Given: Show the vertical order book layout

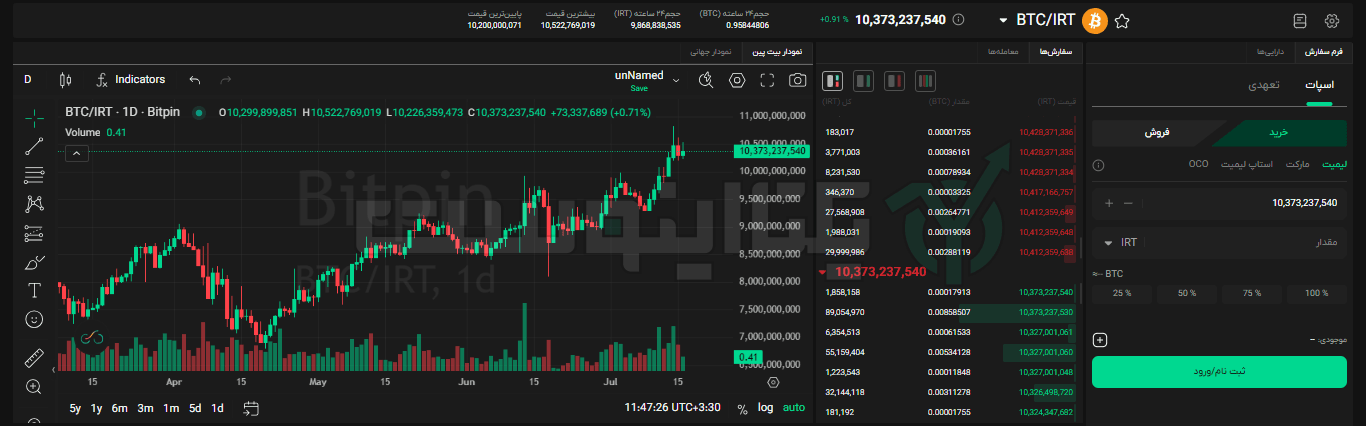Looking at the screenshot, I should click(926, 80).
